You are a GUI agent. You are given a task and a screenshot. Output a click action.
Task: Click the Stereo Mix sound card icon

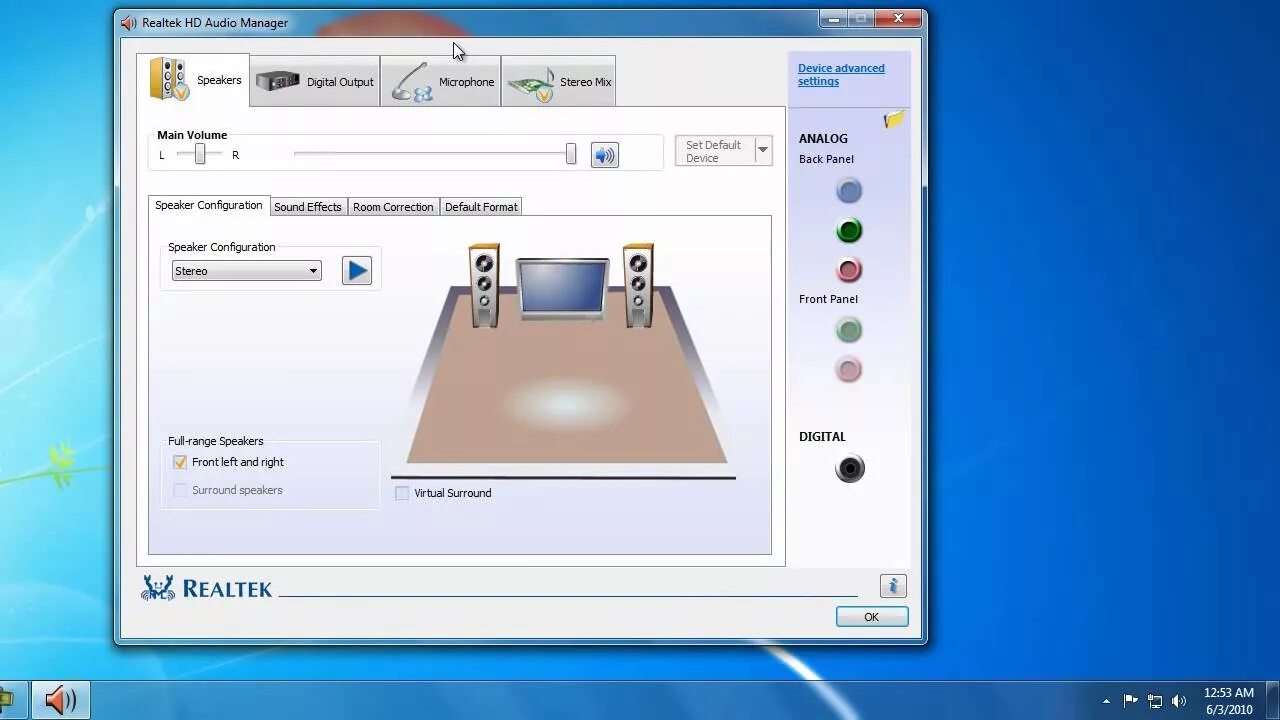click(x=531, y=84)
